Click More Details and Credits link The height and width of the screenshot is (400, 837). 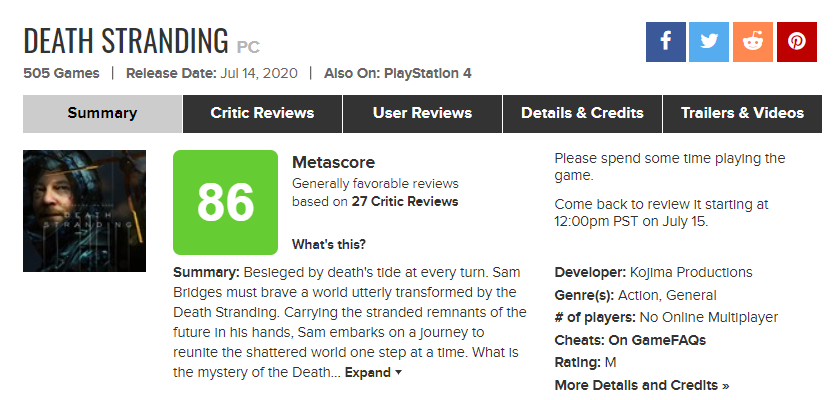(x=641, y=385)
